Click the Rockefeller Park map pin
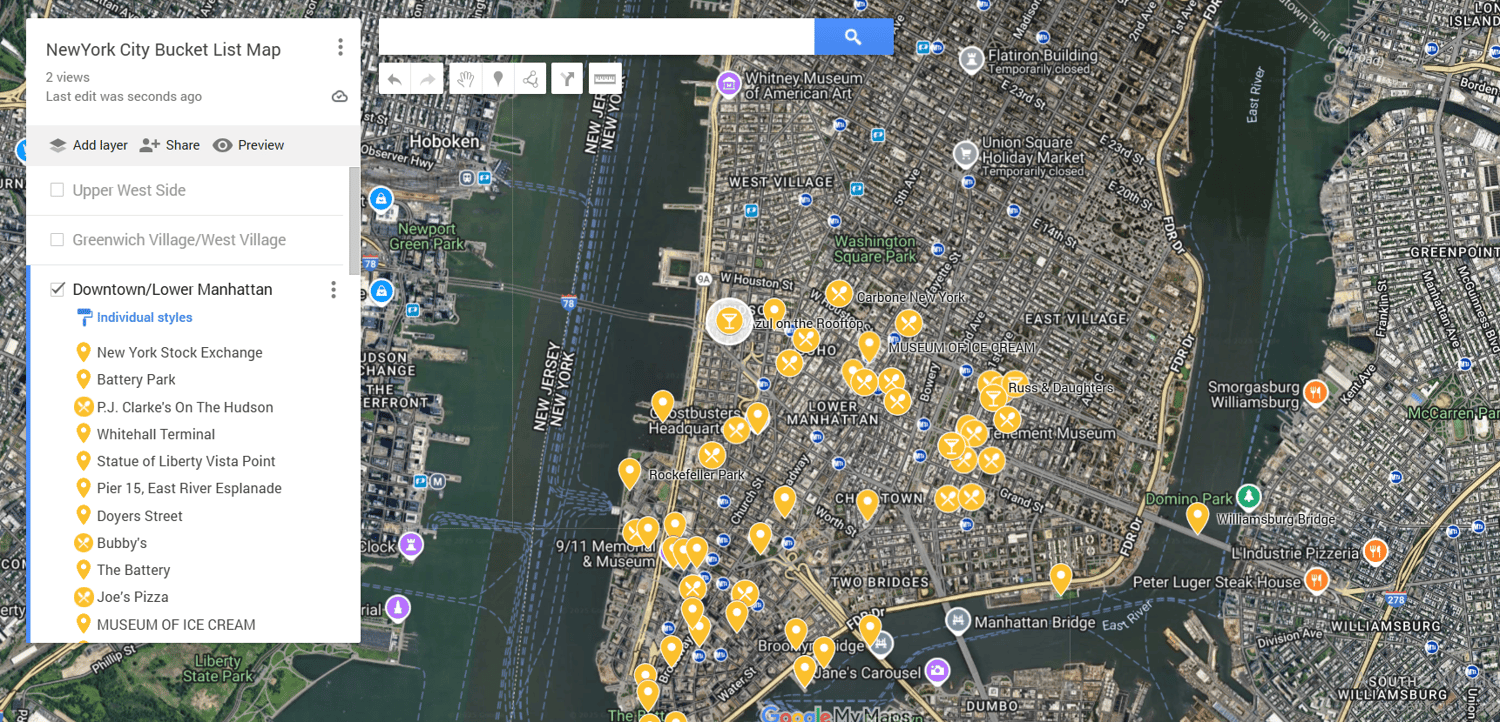 click(629, 473)
